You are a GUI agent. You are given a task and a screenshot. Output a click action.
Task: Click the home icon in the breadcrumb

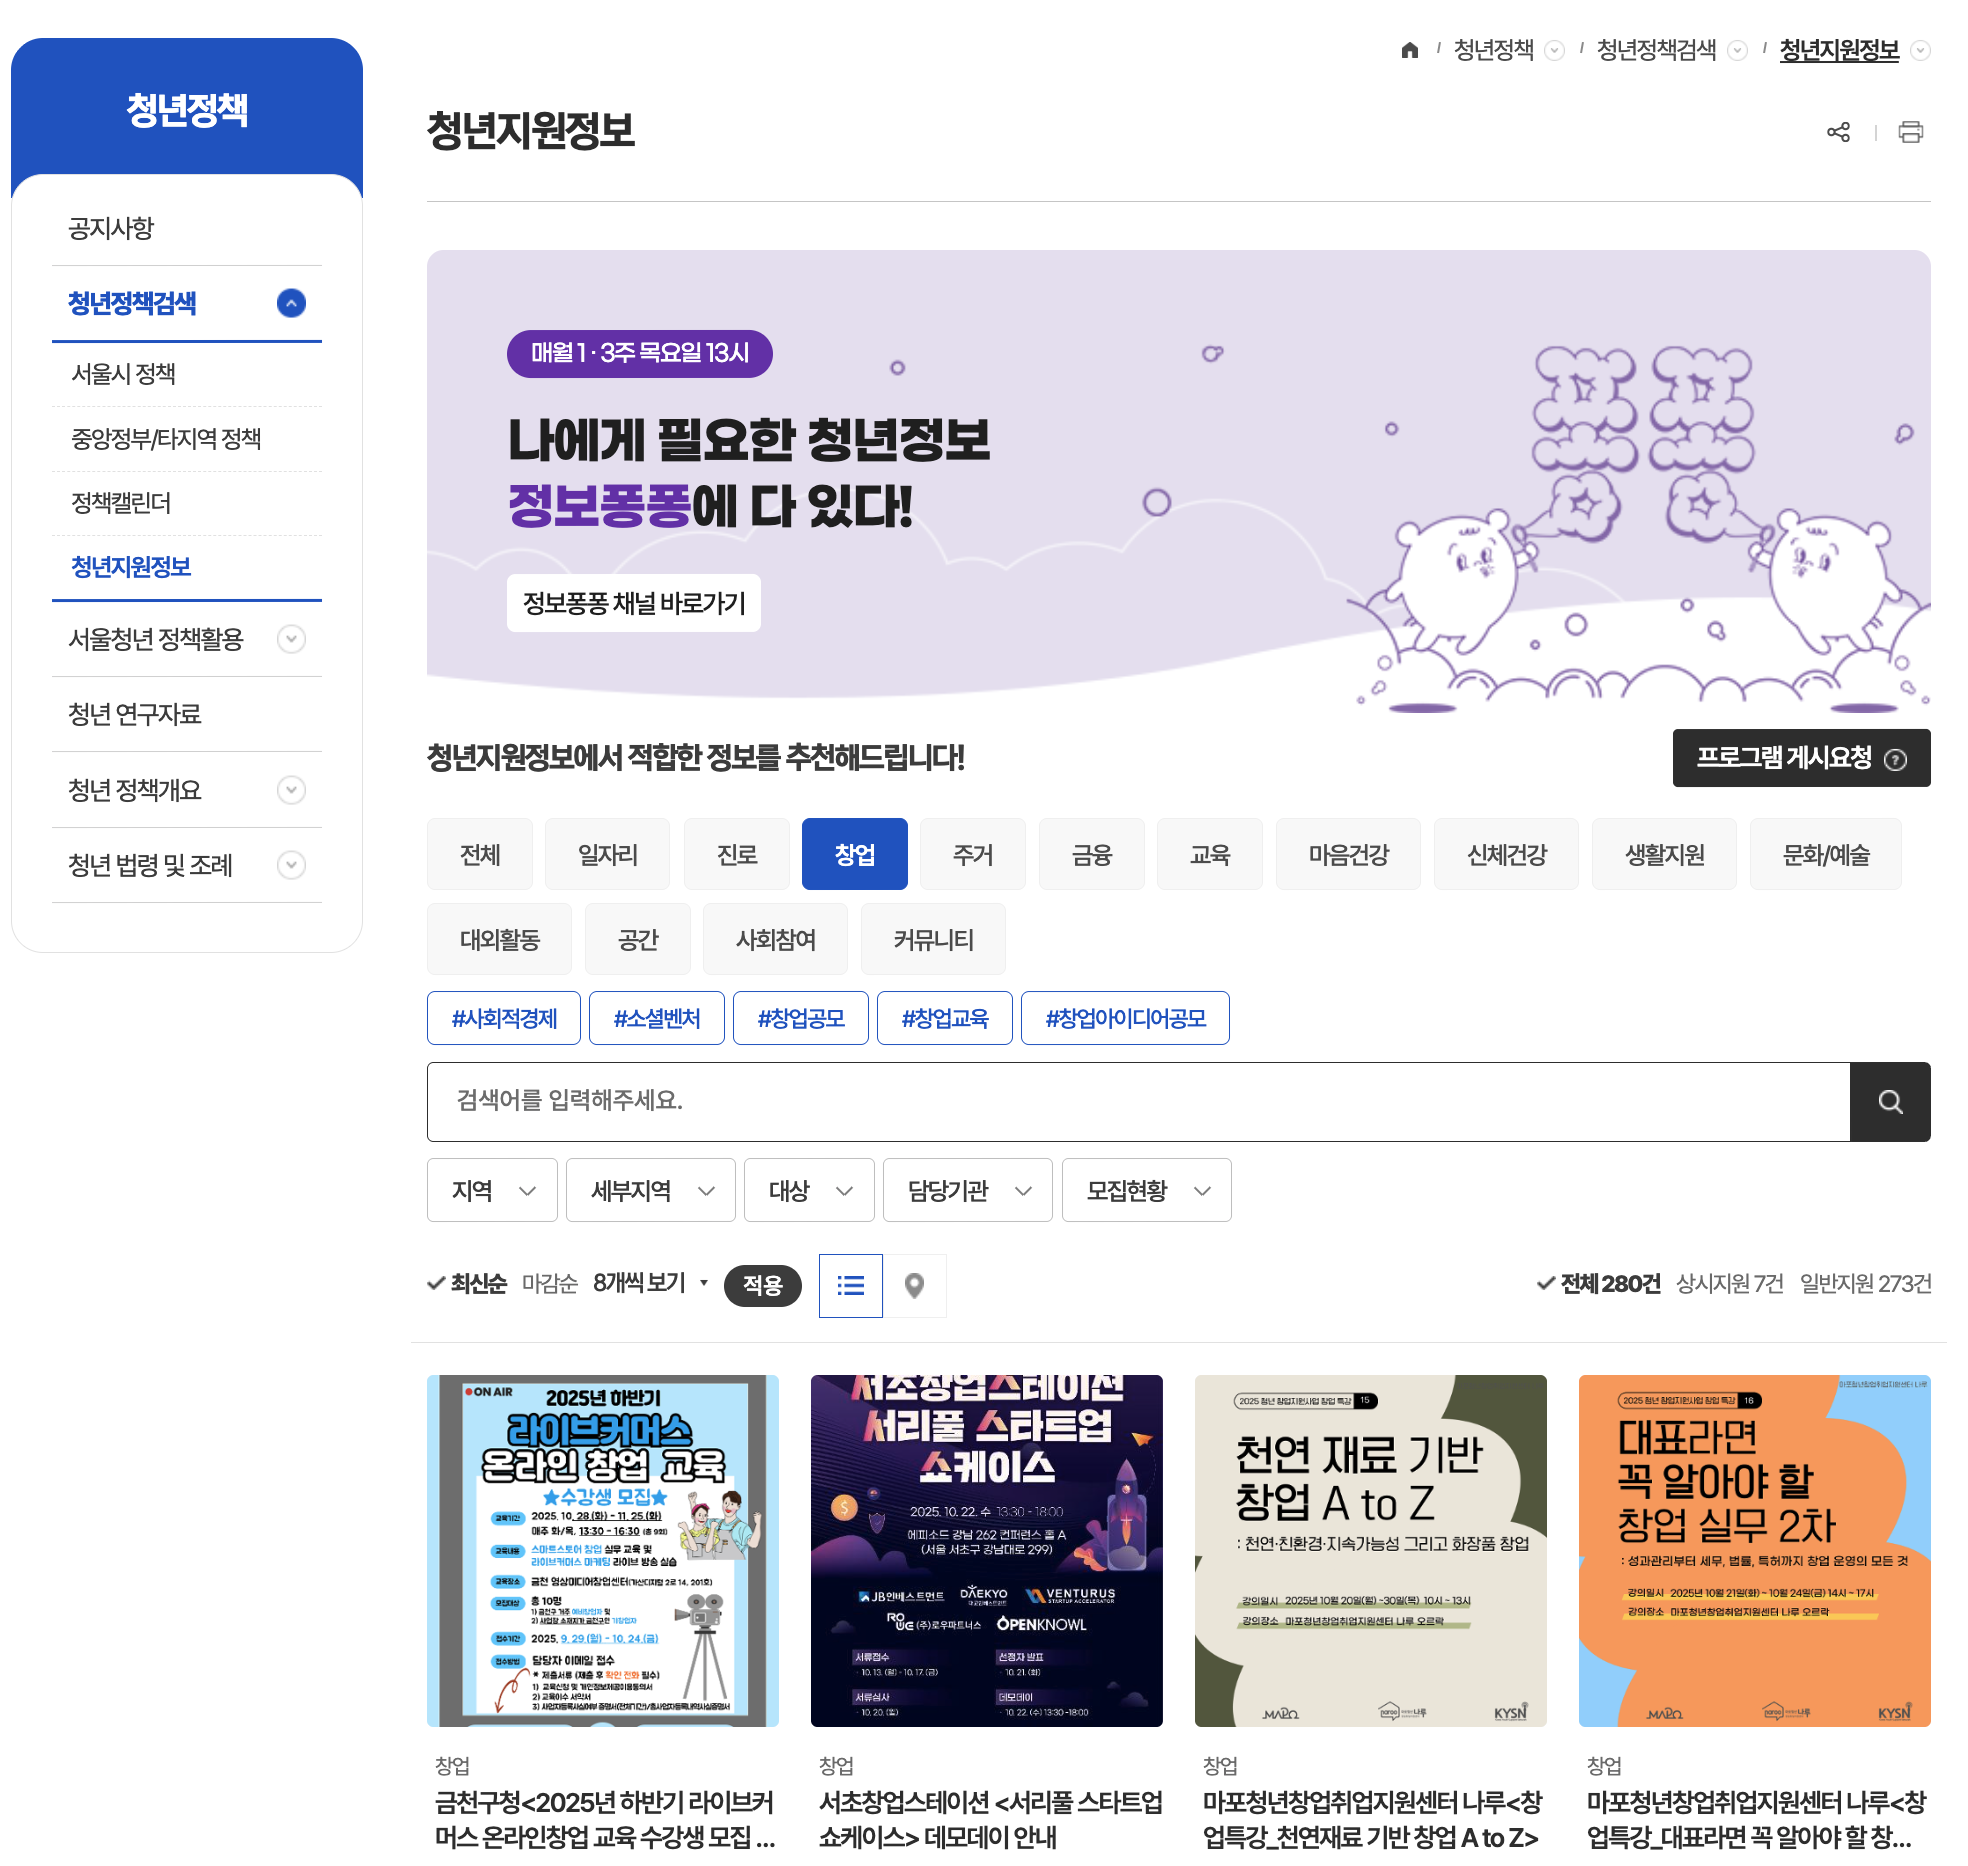coord(1409,49)
